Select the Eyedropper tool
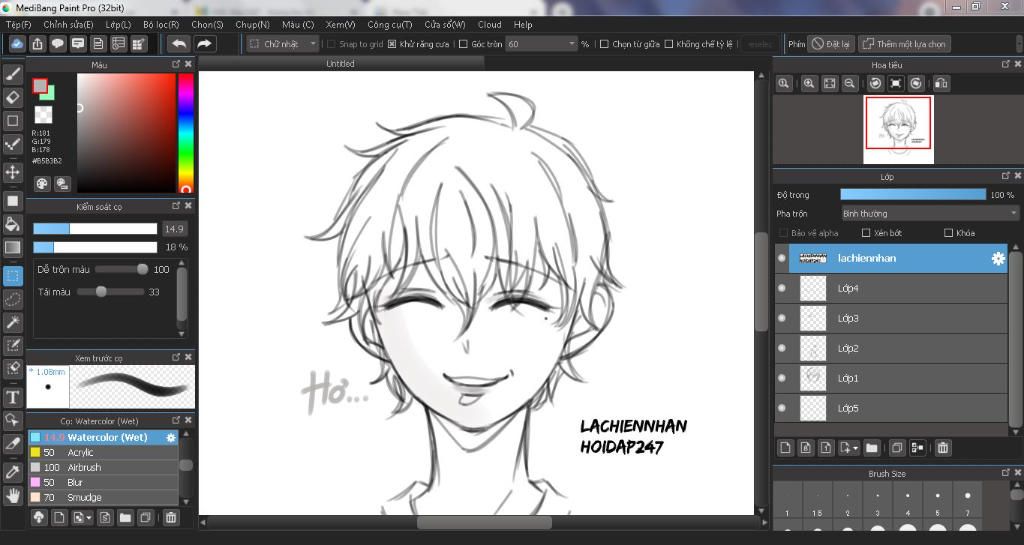This screenshot has height=545, width=1024. pyautogui.click(x=12, y=472)
